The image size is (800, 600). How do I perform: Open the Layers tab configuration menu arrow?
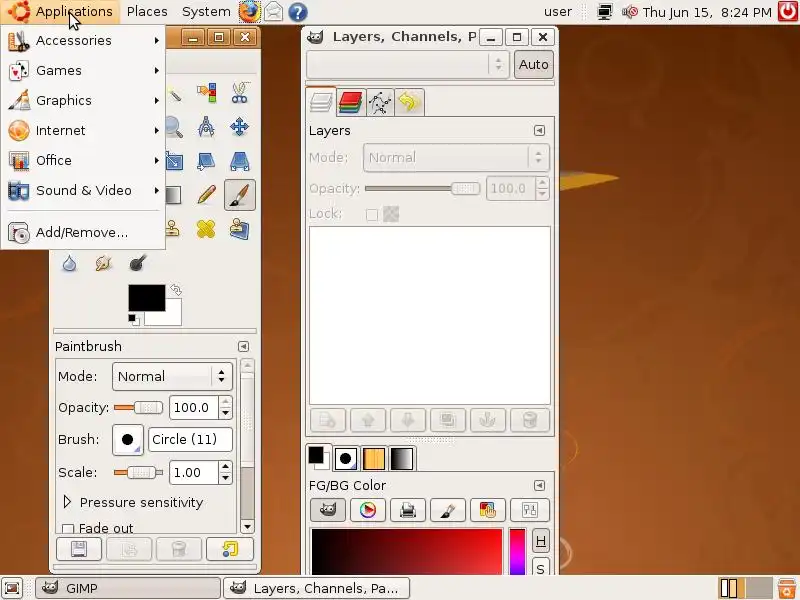click(x=539, y=131)
